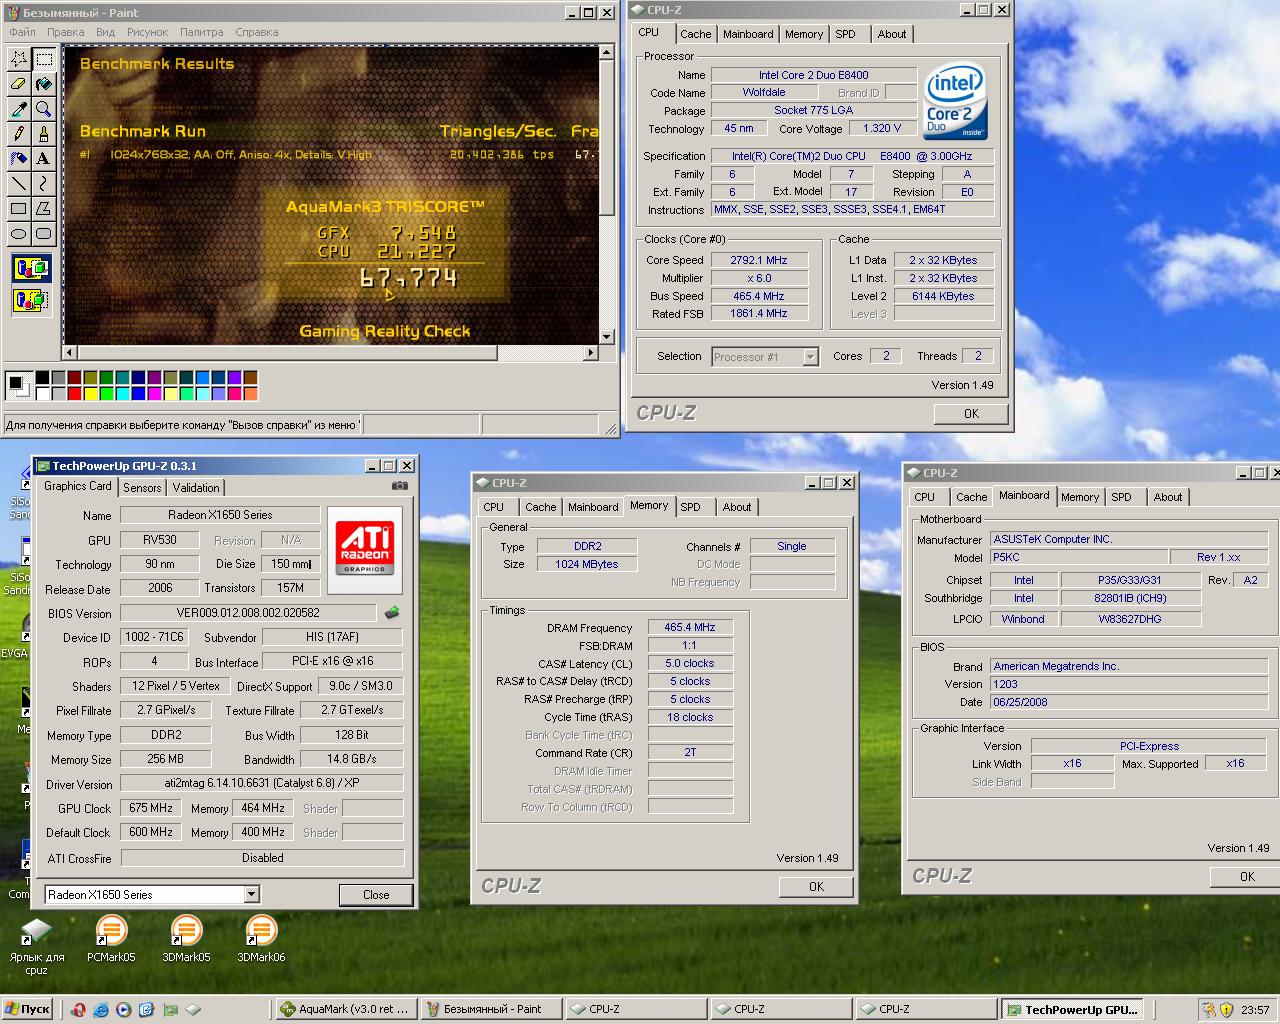The width and height of the screenshot is (1280, 1024).
Task: Click OK in the top CPU-Z processor window
Action: point(971,413)
